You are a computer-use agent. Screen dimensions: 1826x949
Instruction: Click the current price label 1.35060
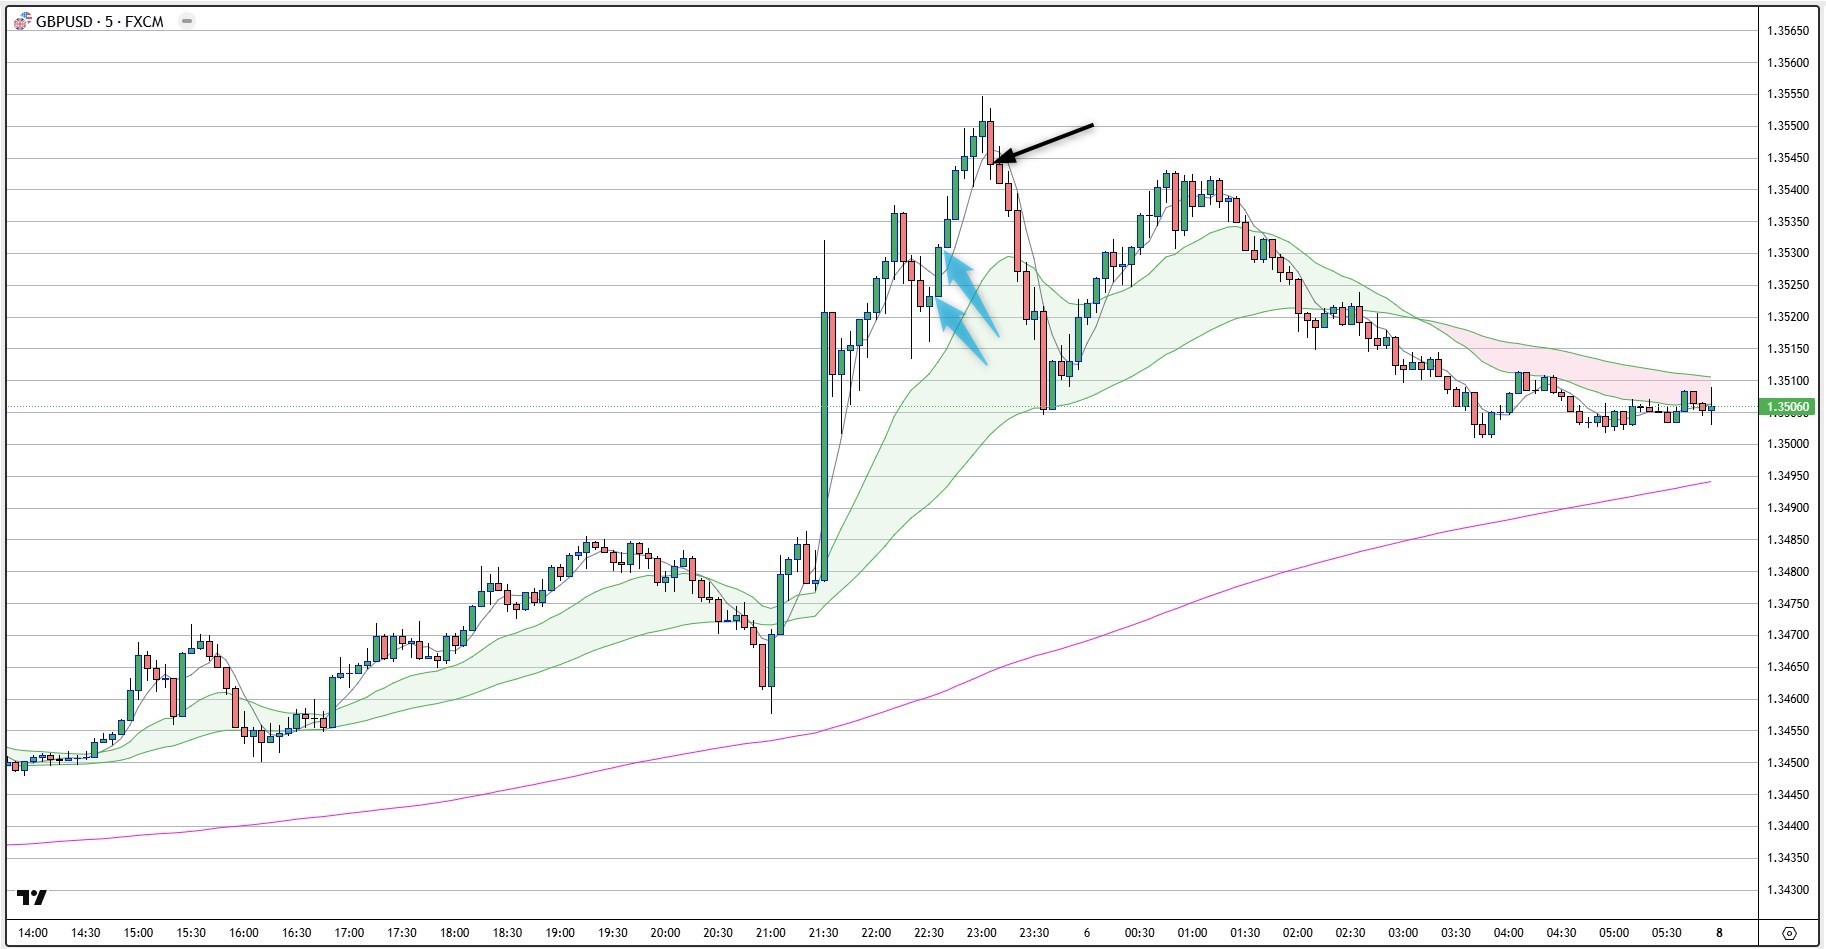1787,407
